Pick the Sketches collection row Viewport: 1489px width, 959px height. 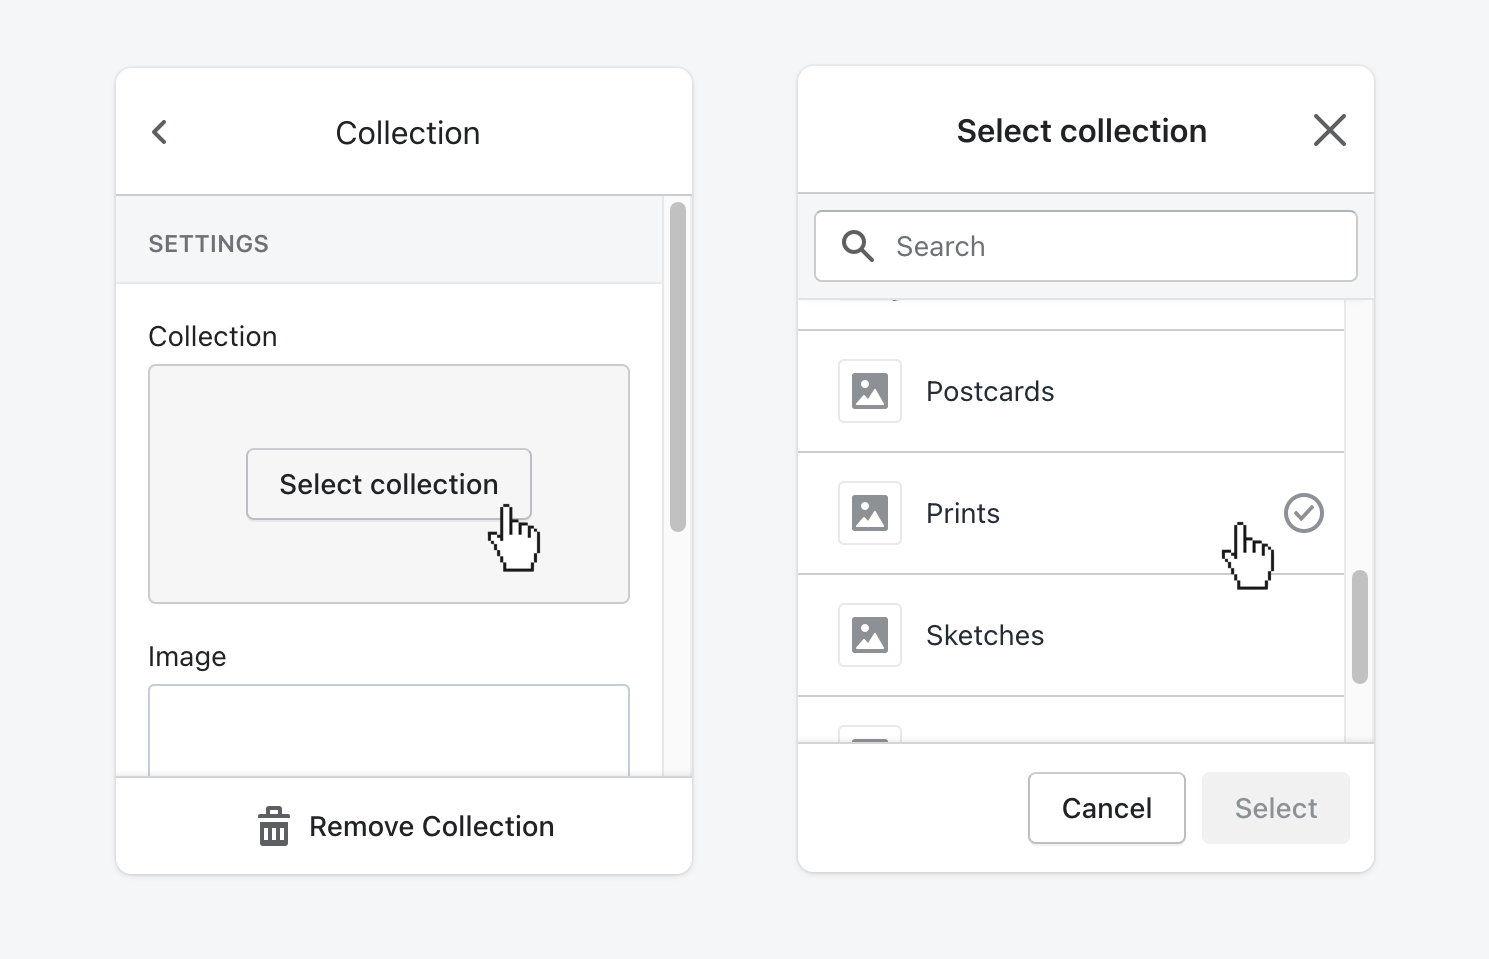(x=1071, y=635)
